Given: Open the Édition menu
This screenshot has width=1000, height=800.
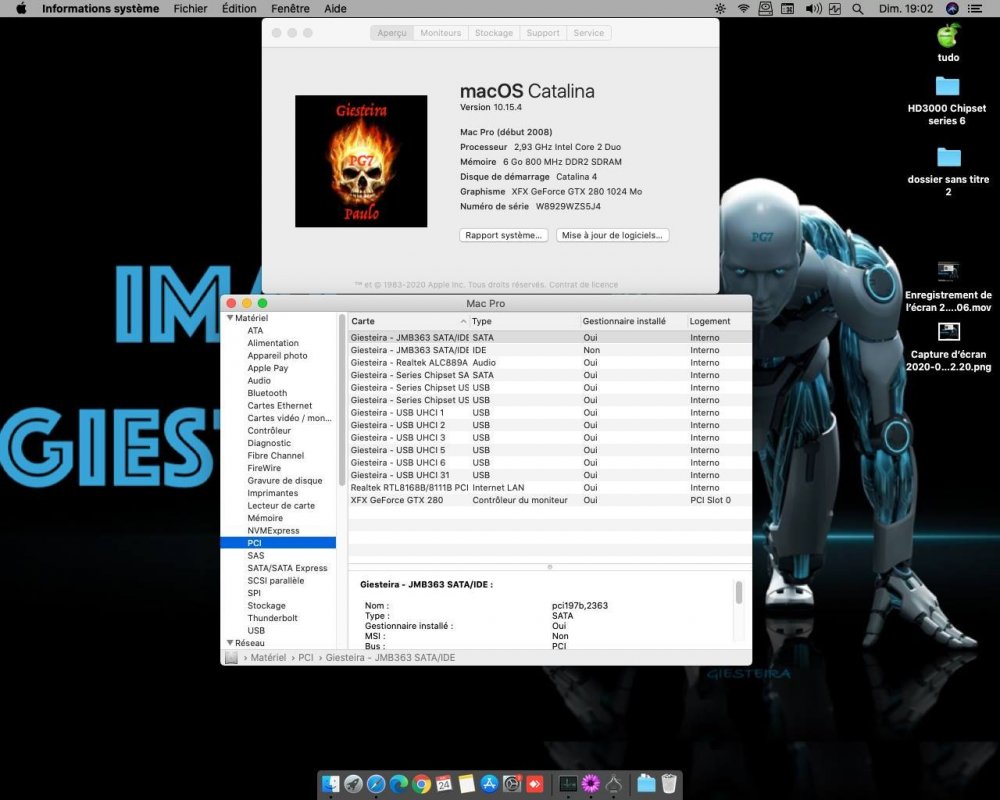Looking at the screenshot, I should click(x=239, y=8).
